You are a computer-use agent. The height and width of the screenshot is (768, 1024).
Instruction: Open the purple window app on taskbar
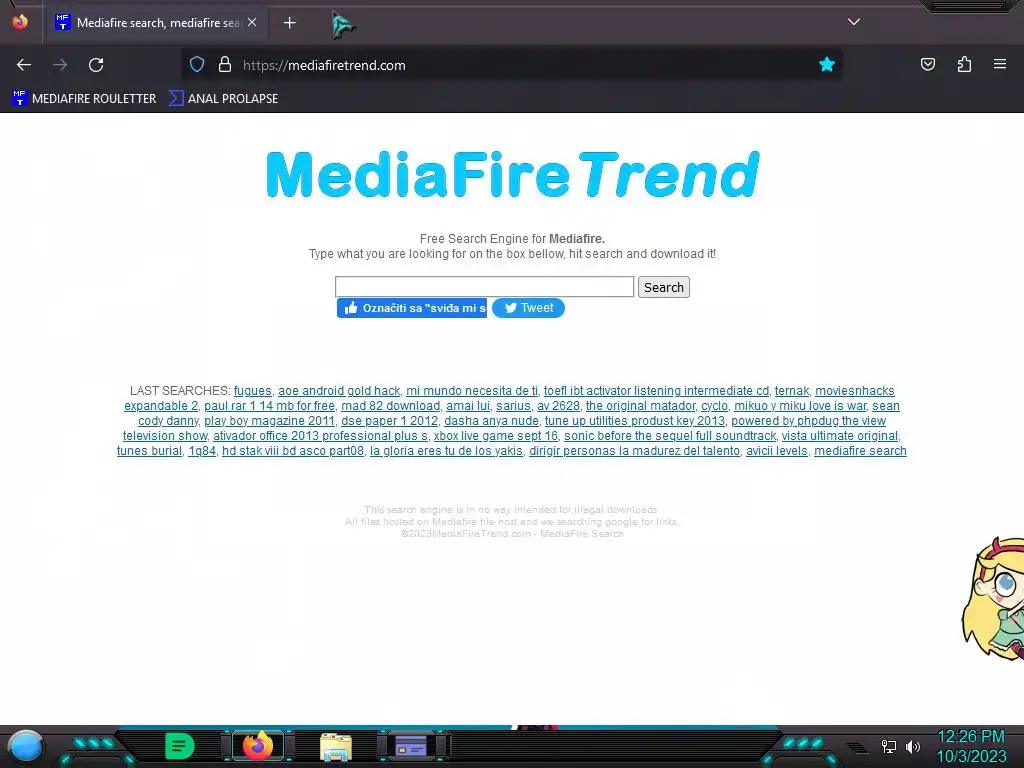[412, 746]
